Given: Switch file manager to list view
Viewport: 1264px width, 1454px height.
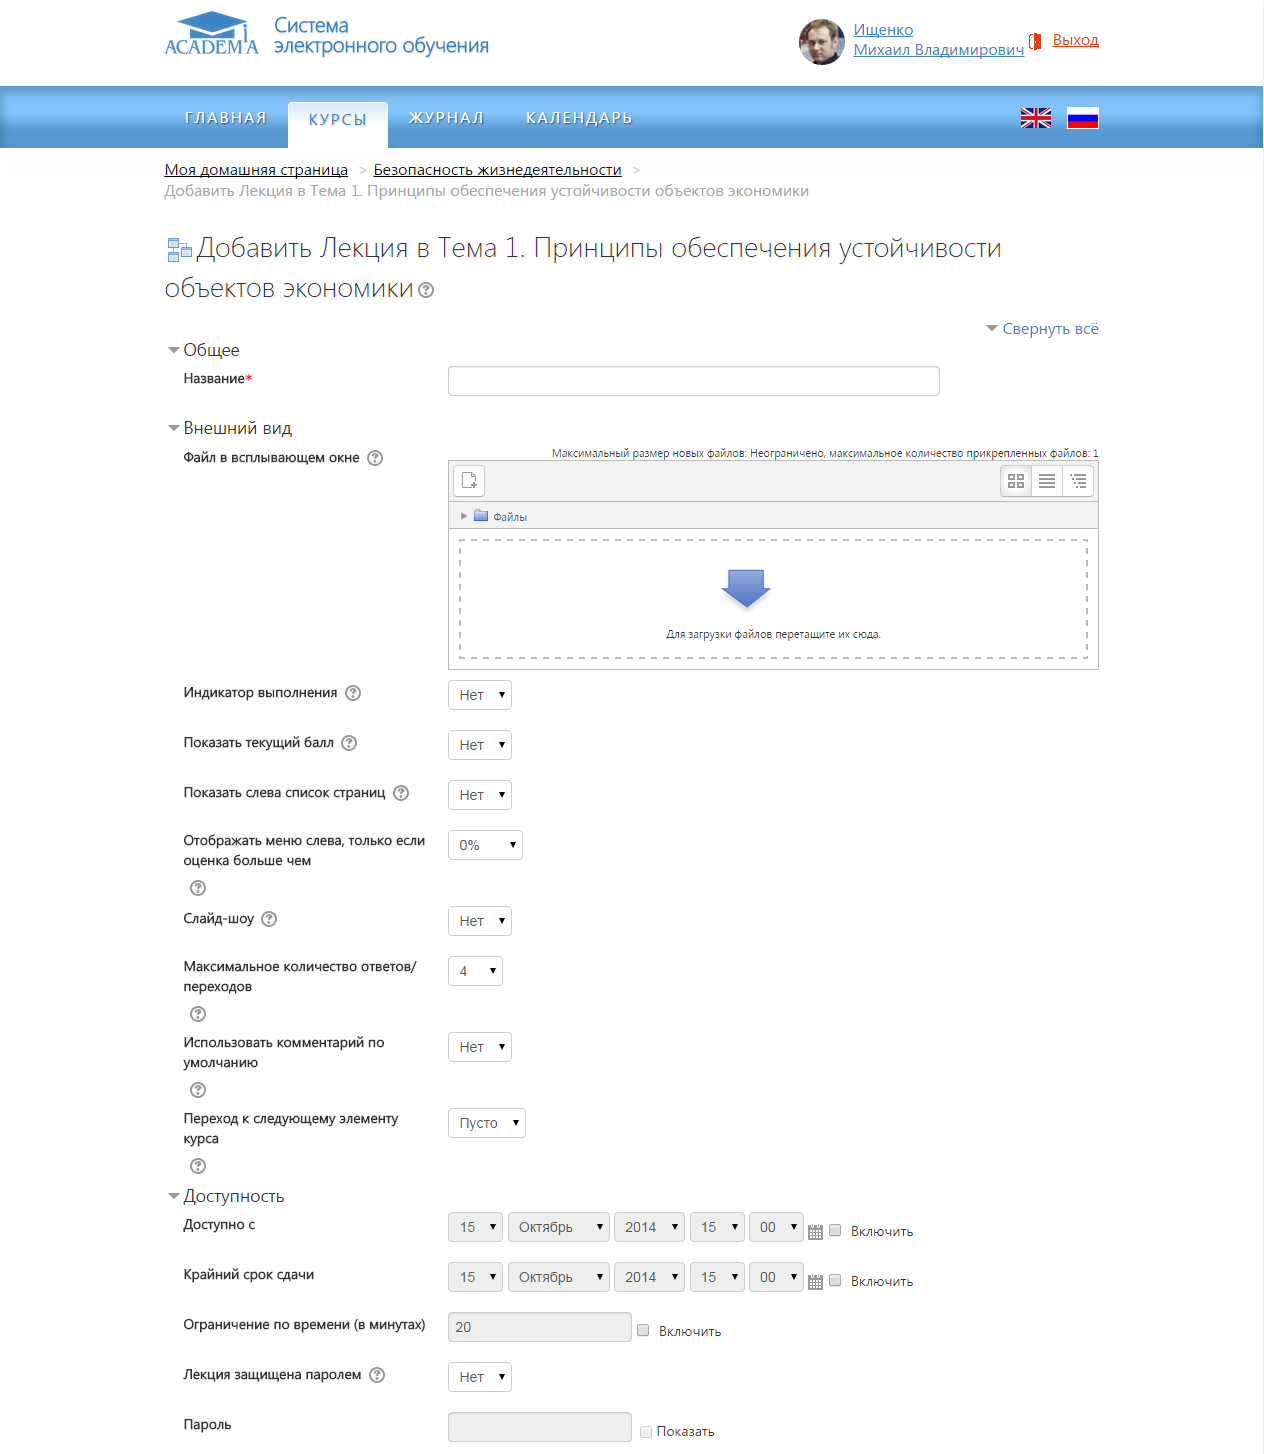Looking at the screenshot, I should click(x=1047, y=481).
